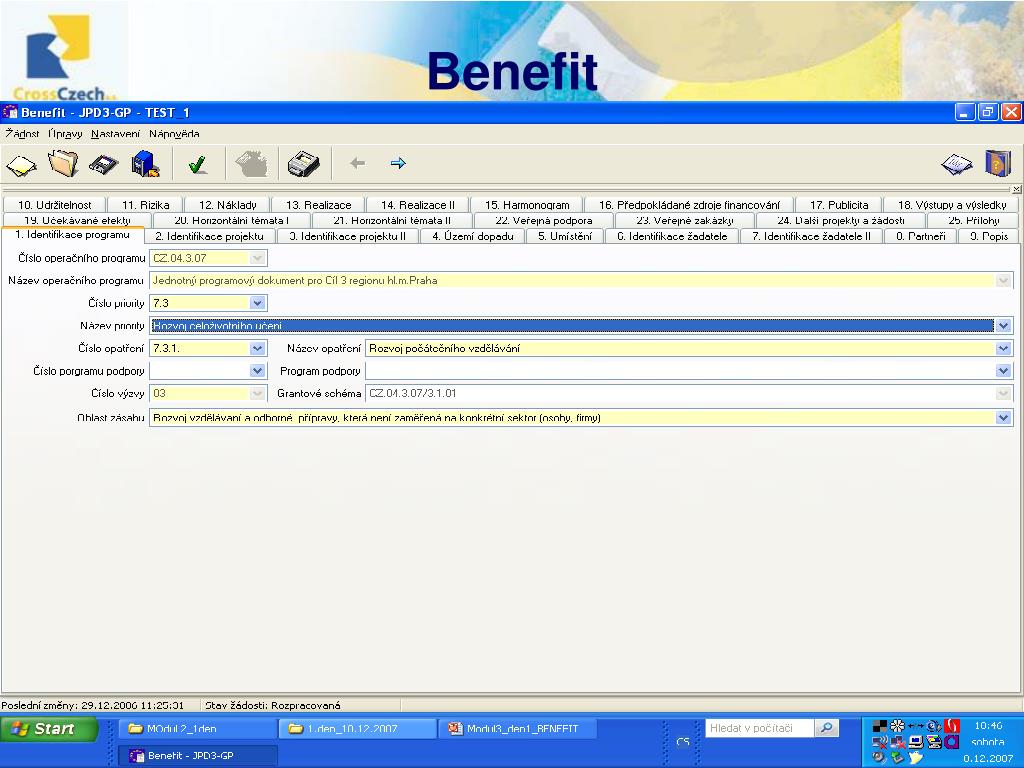Click the small close X below toolbar
The image size is (1024, 768).
(x=1016, y=189)
